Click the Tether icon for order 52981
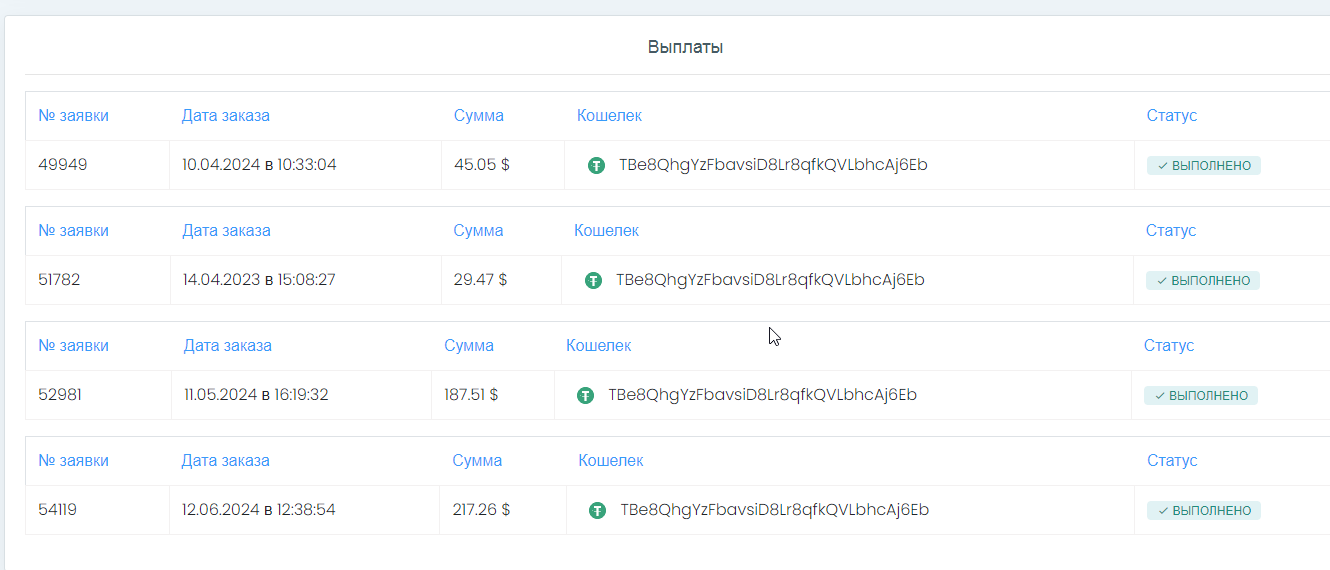 coord(586,396)
